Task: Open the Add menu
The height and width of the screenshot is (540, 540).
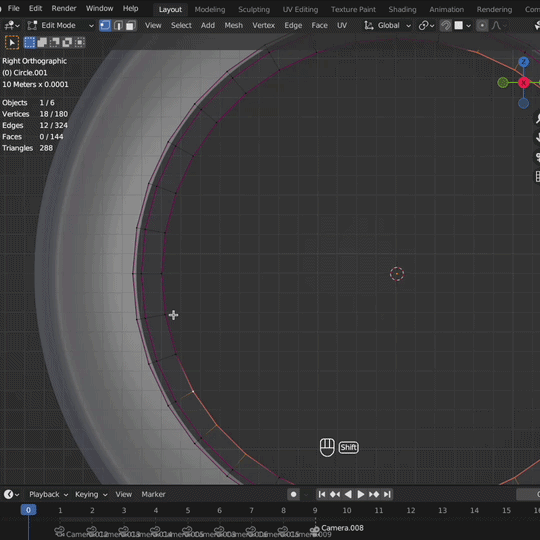Action: click(208, 25)
